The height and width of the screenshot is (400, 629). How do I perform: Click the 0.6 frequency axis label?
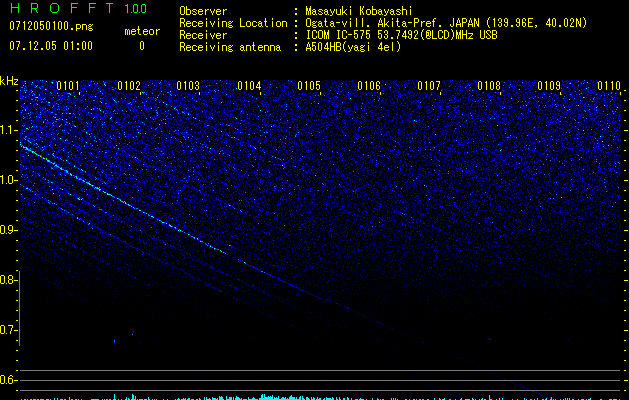pyautogui.click(x=8, y=380)
